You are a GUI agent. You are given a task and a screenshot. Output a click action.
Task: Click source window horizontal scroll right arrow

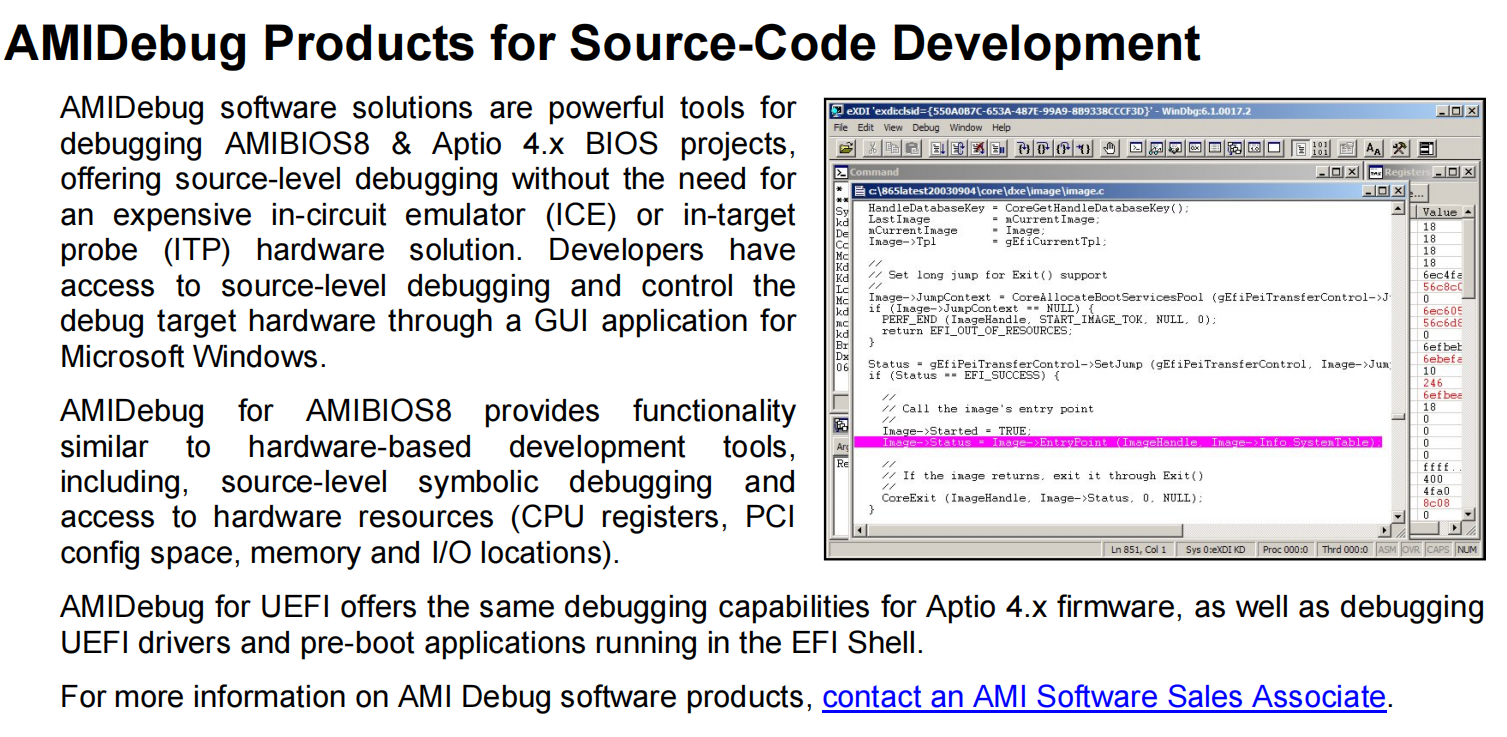(1384, 530)
